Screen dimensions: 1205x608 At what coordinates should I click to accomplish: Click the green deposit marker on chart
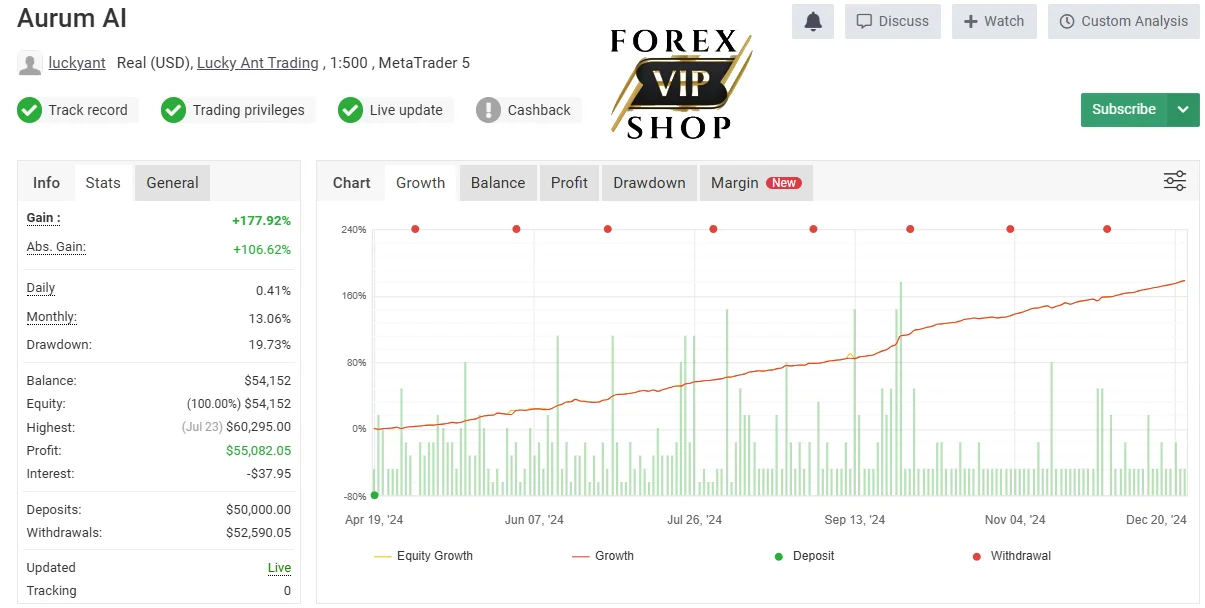[375, 495]
